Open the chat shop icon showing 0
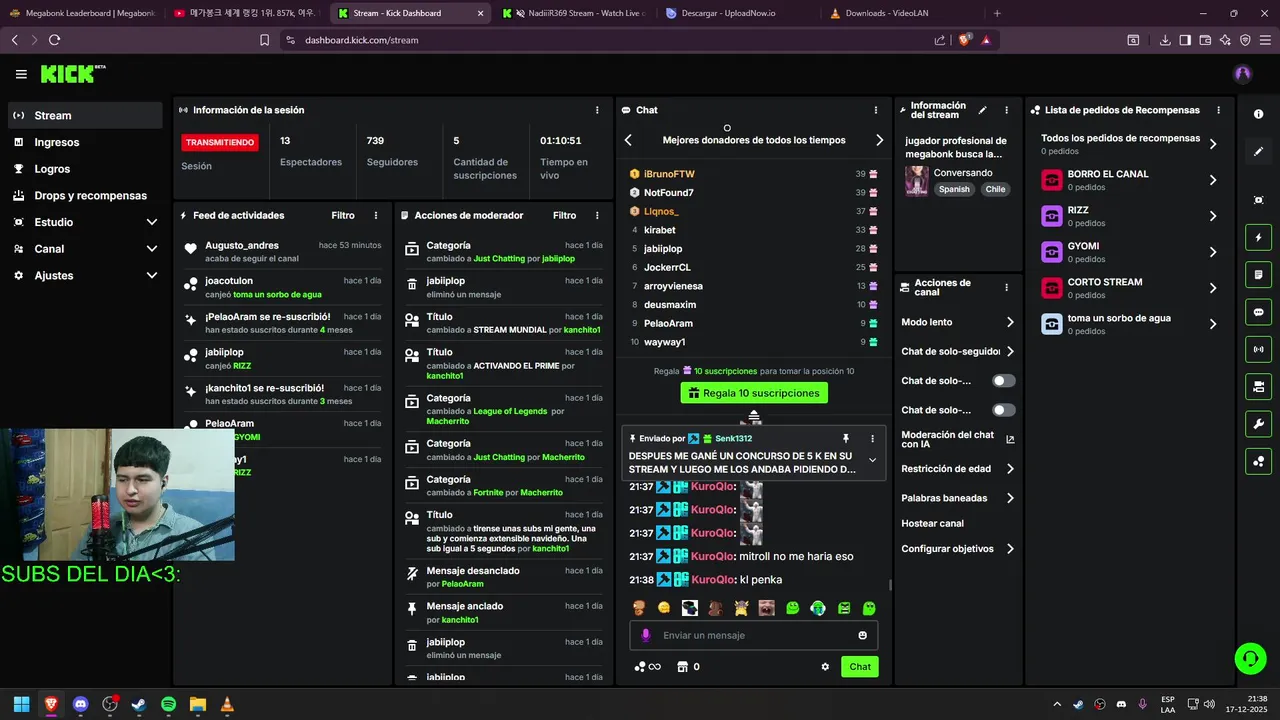This screenshot has height=720, width=1280. (688, 667)
